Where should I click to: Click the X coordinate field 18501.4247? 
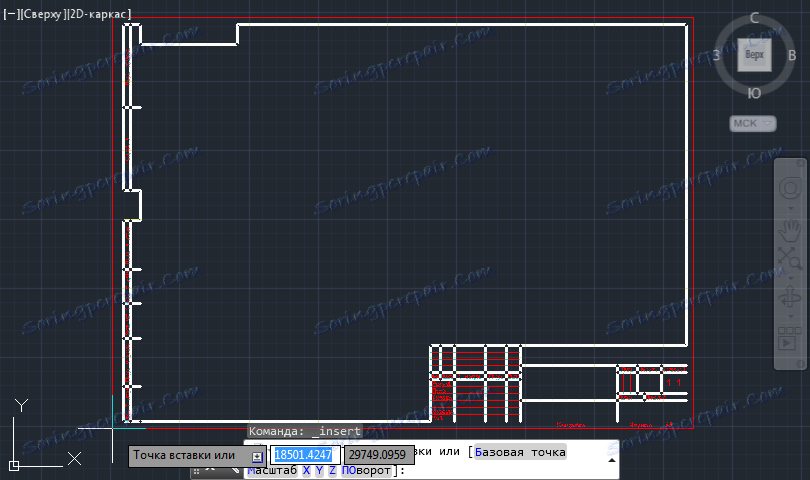[306, 456]
